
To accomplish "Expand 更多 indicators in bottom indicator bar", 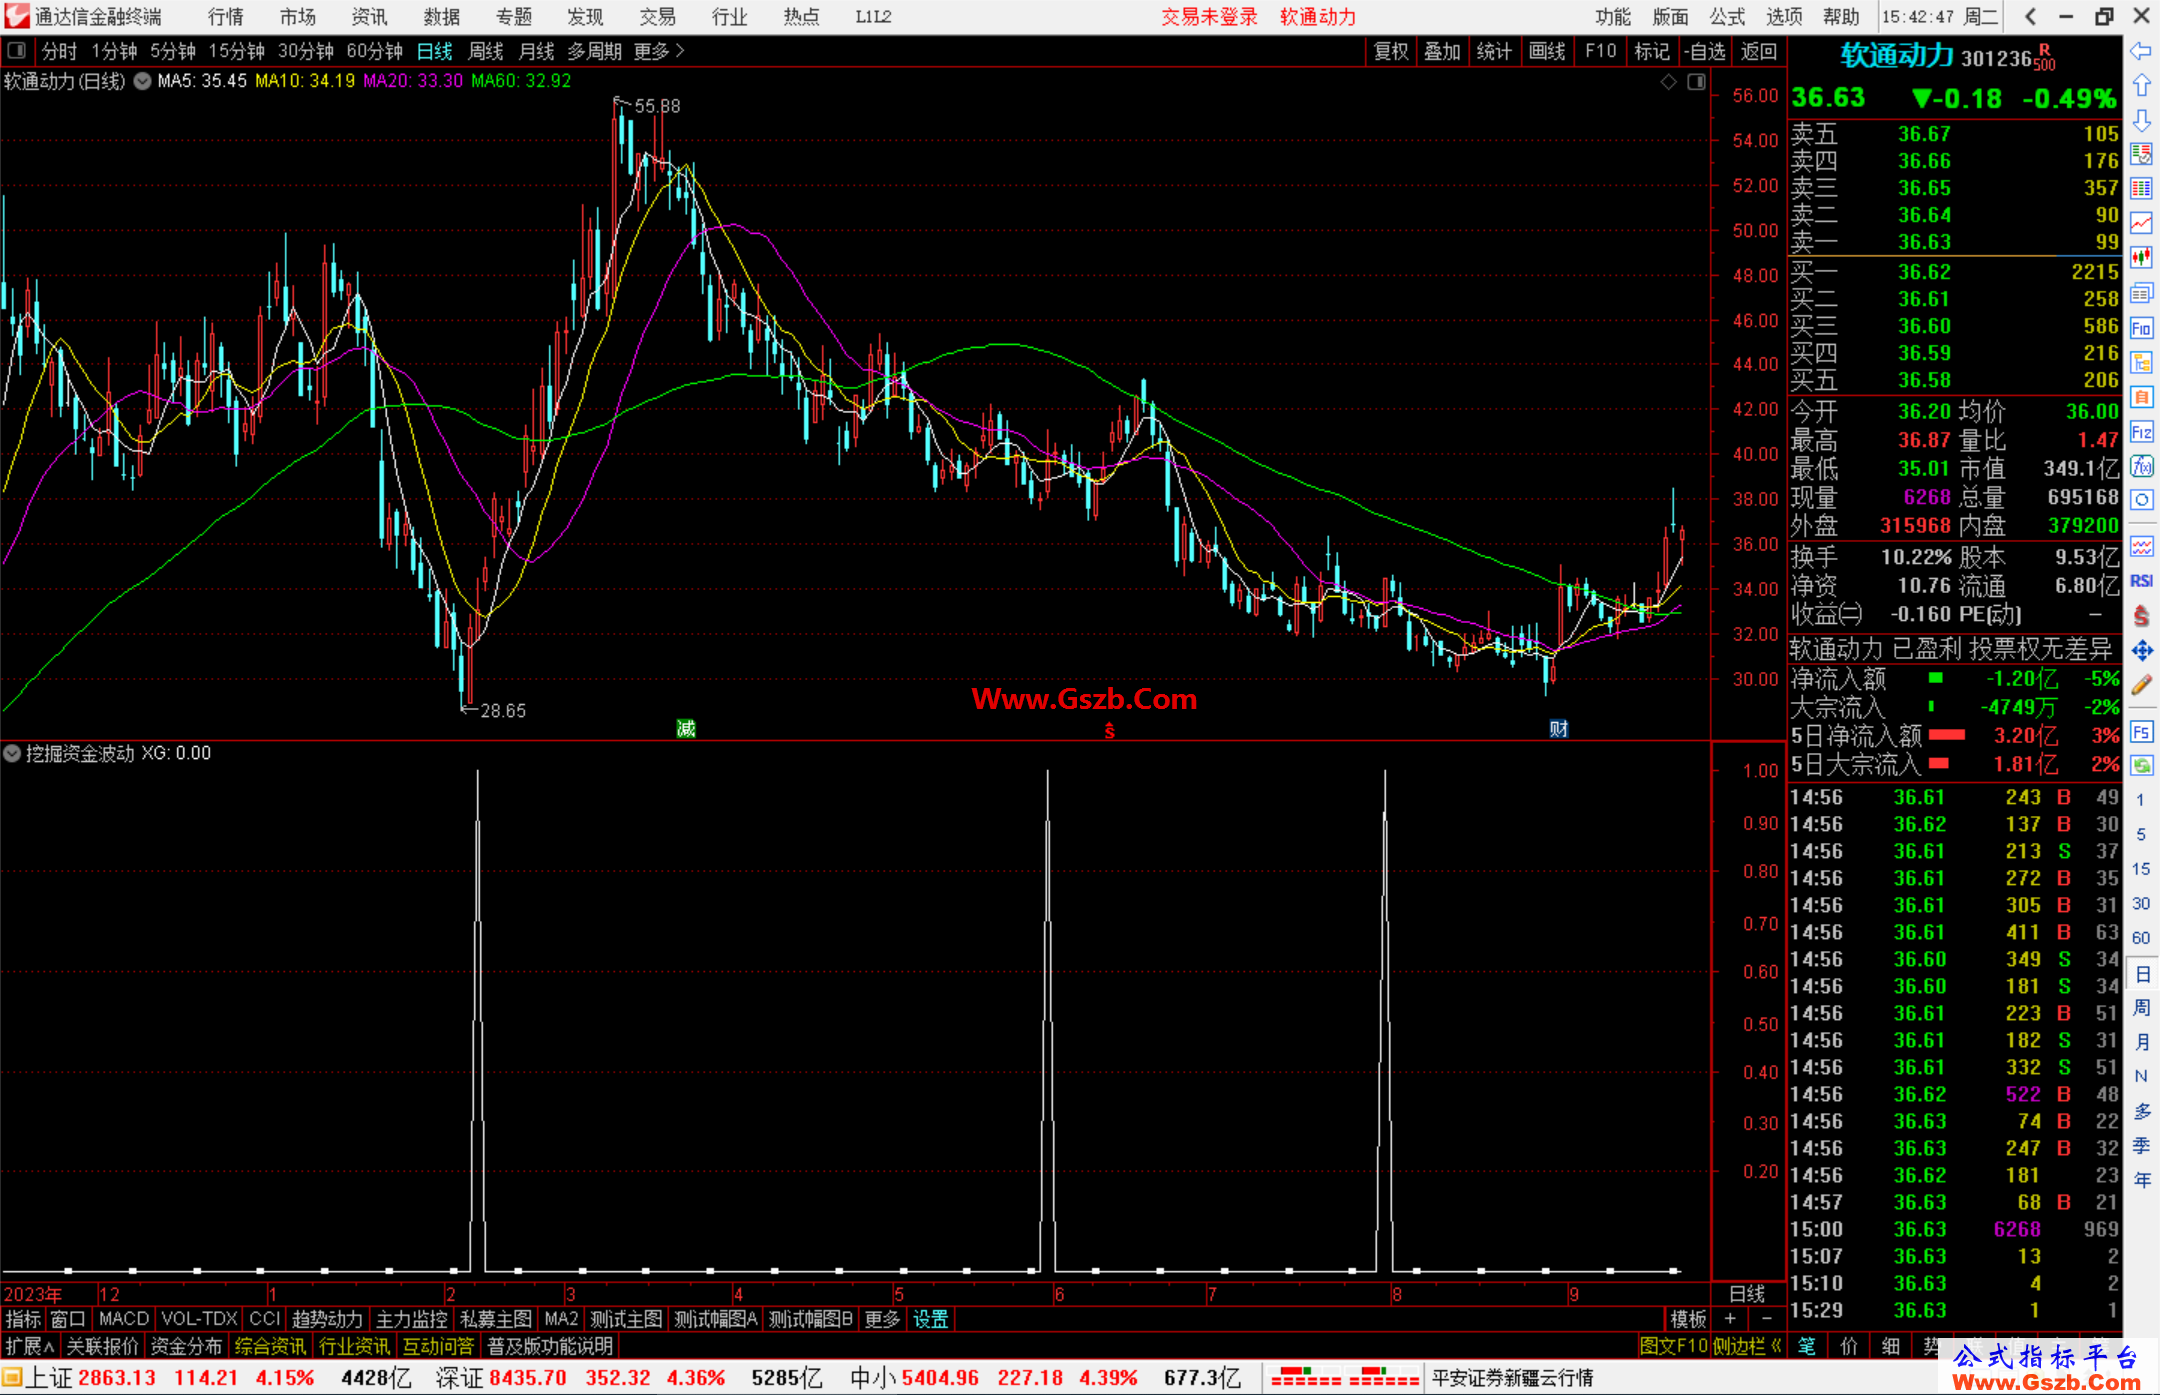I will coord(882,1319).
